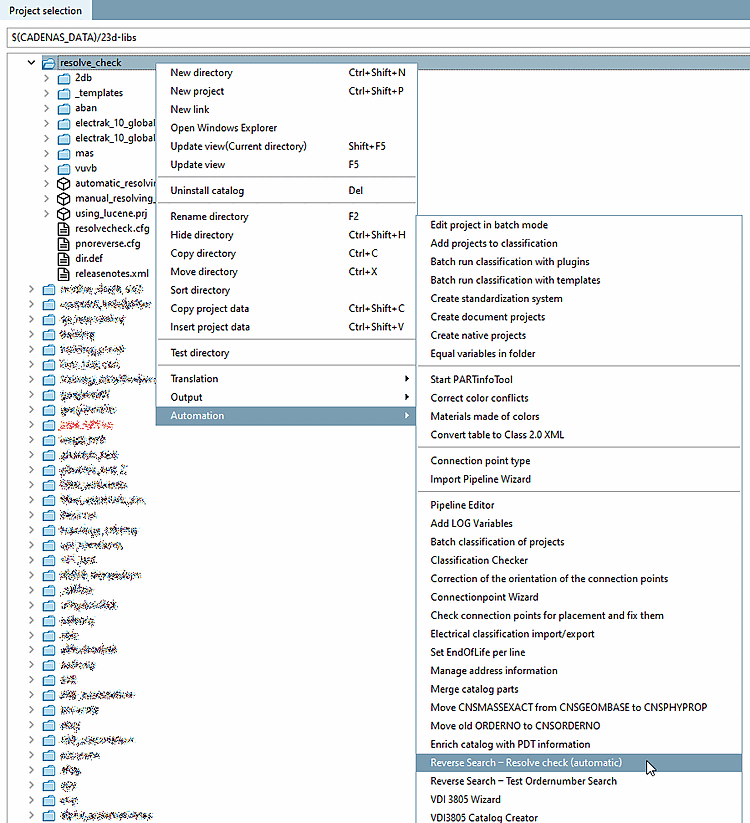The width and height of the screenshot is (750, 823).
Task: Choose New directory from context menu
Action: point(286,73)
